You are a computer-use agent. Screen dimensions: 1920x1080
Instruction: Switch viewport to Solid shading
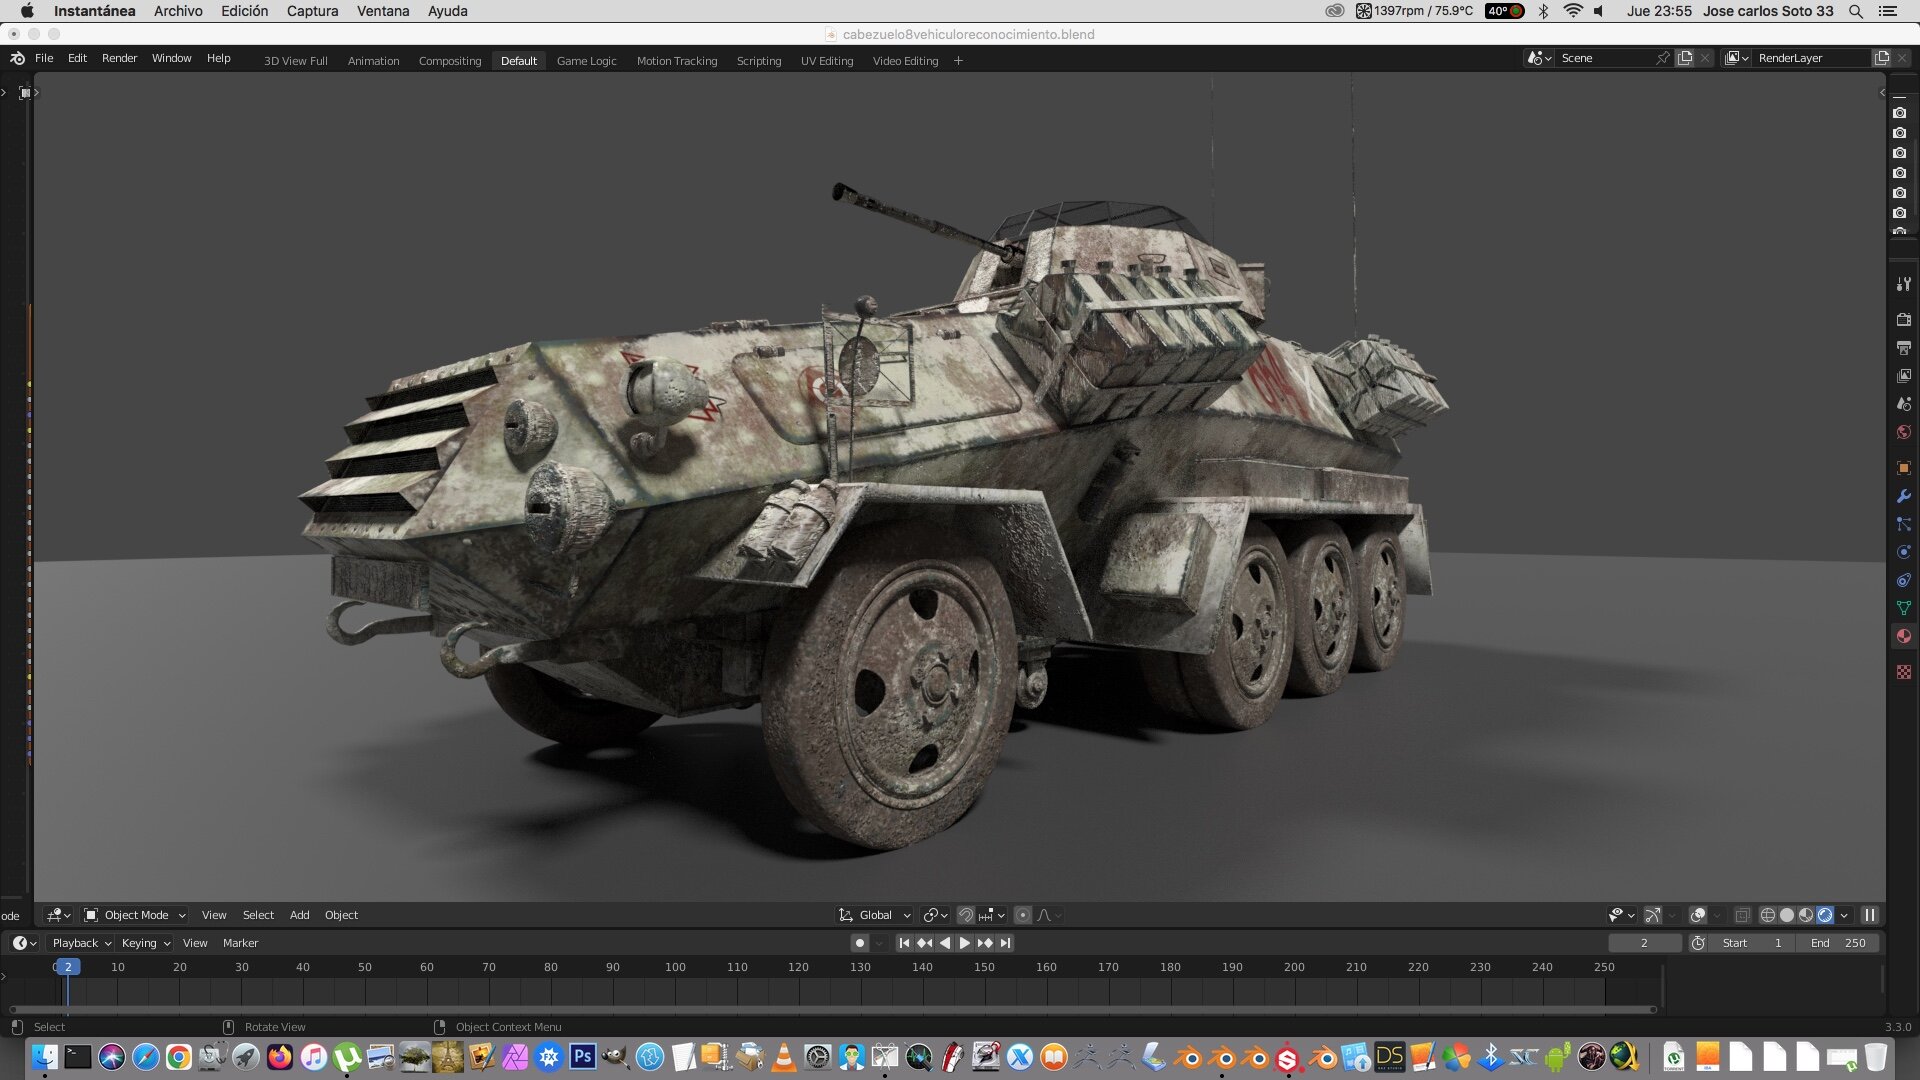[1787, 915]
